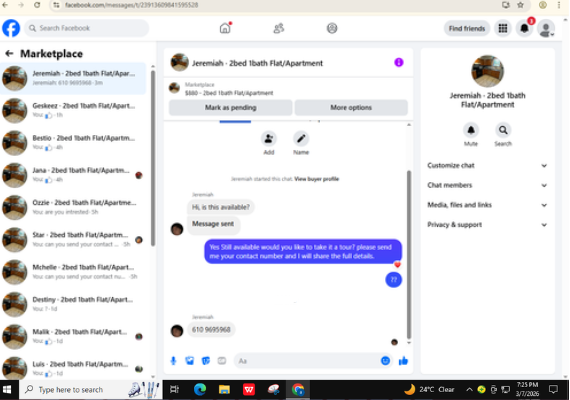Open the weather widget in taskbar

point(429,389)
